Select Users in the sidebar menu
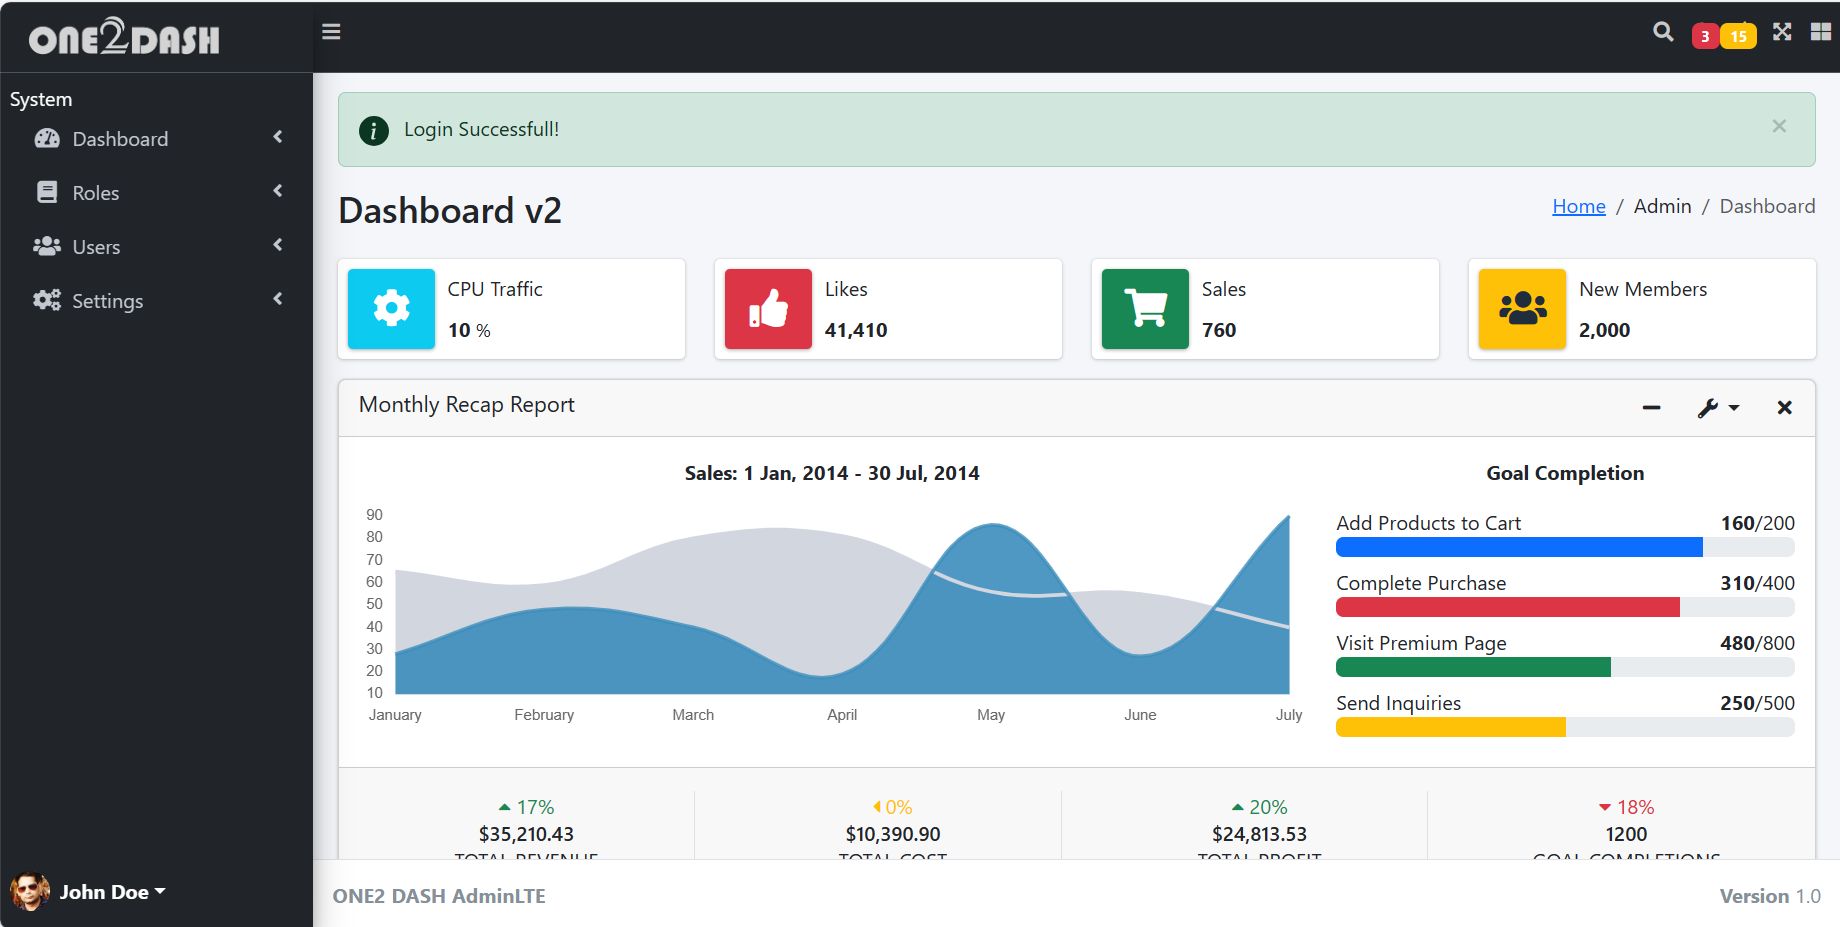1840x927 pixels. (96, 247)
